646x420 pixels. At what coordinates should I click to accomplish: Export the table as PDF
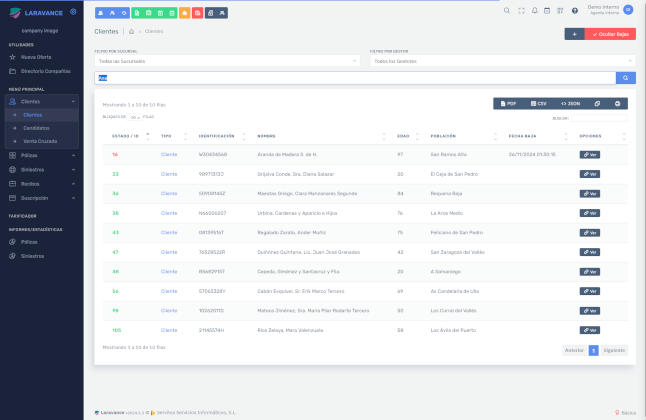(510, 103)
